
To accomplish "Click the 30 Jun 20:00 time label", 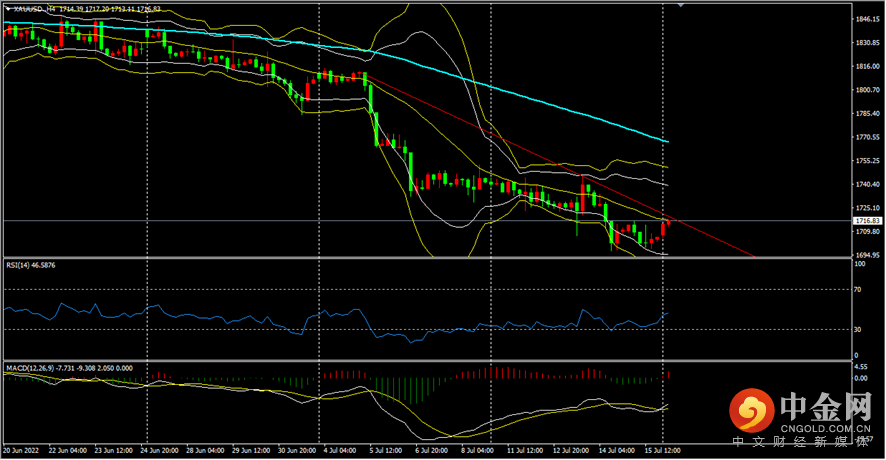I will (297, 450).
